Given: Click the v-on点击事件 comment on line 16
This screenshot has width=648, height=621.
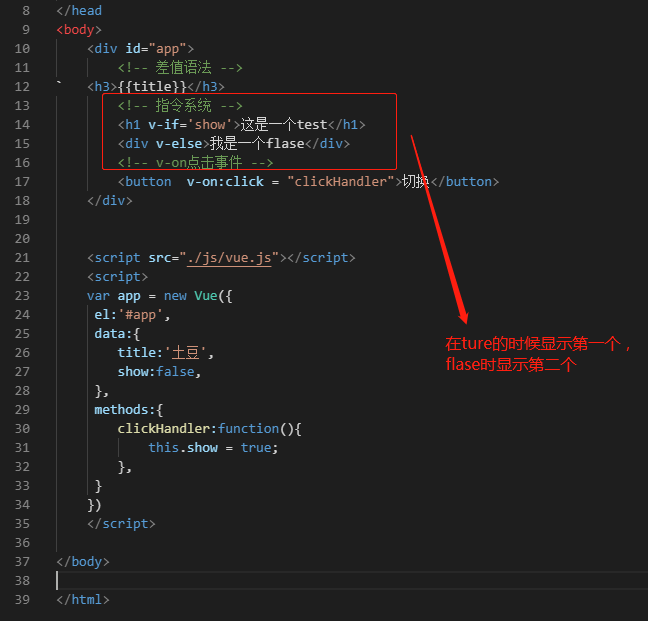Looking at the screenshot, I should tap(195, 162).
